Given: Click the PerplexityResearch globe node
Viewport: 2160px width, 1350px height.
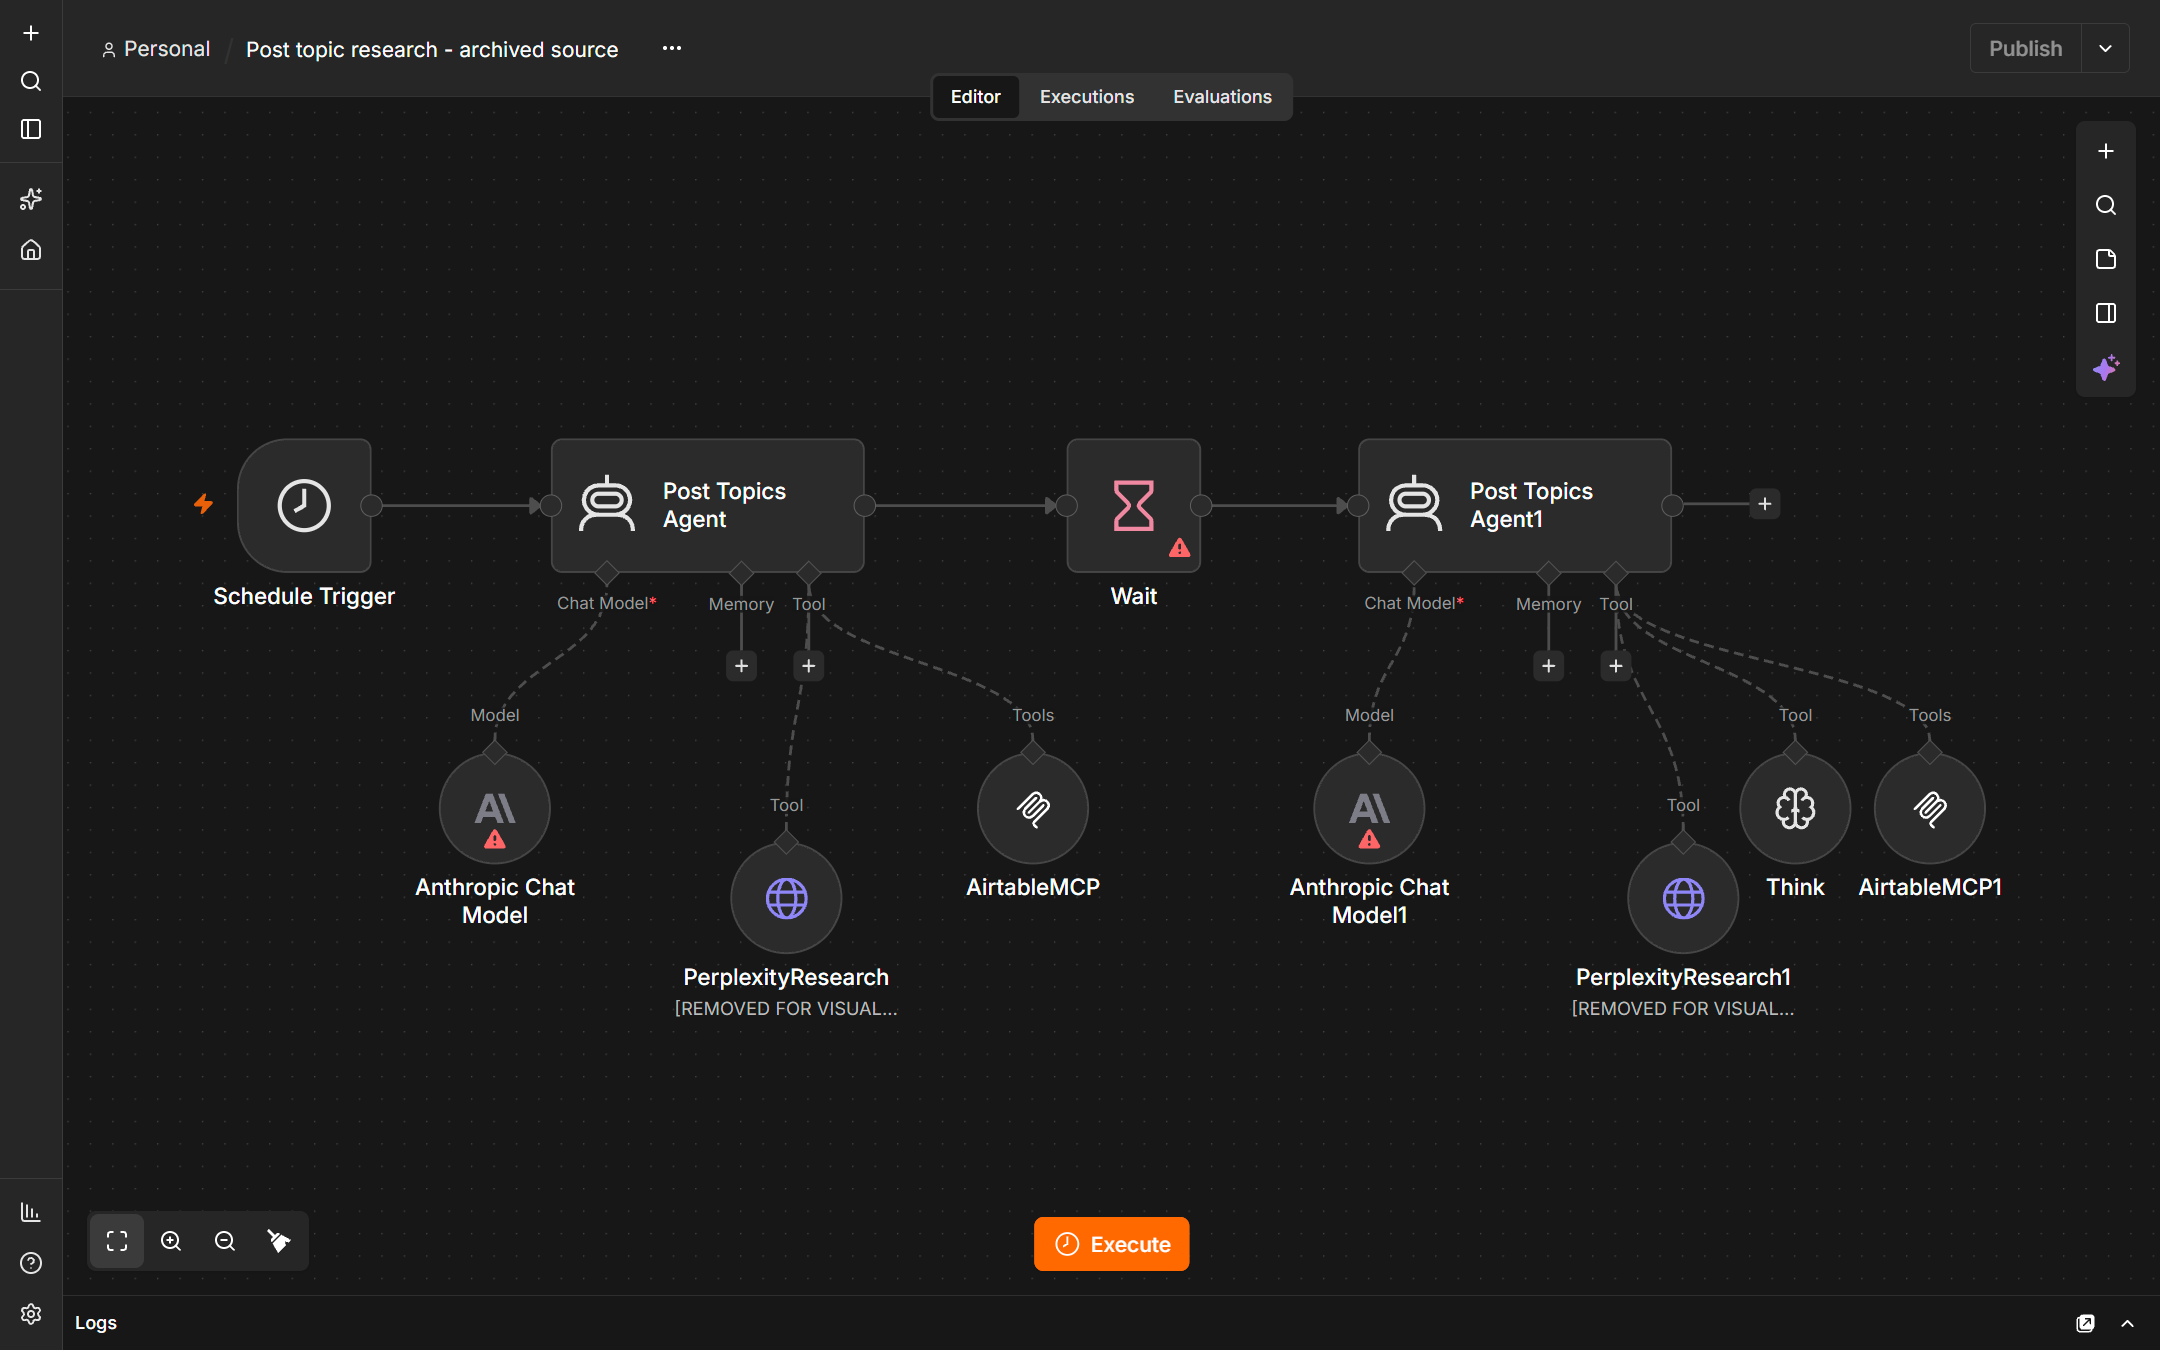Looking at the screenshot, I should pos(786,898).
